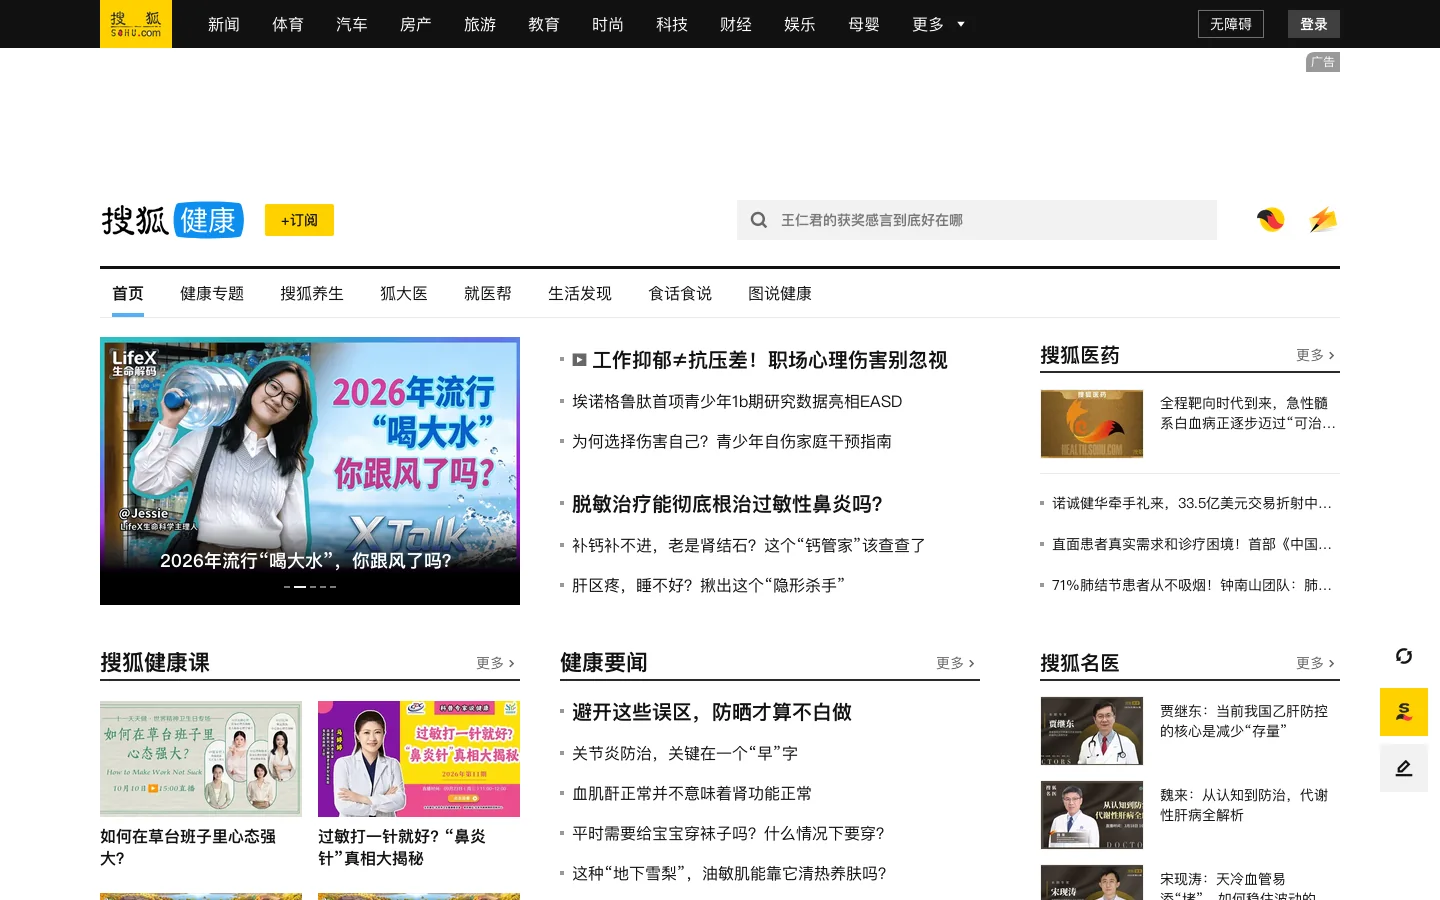
Task: Click the search input field
Action: (x=977, y=220)
